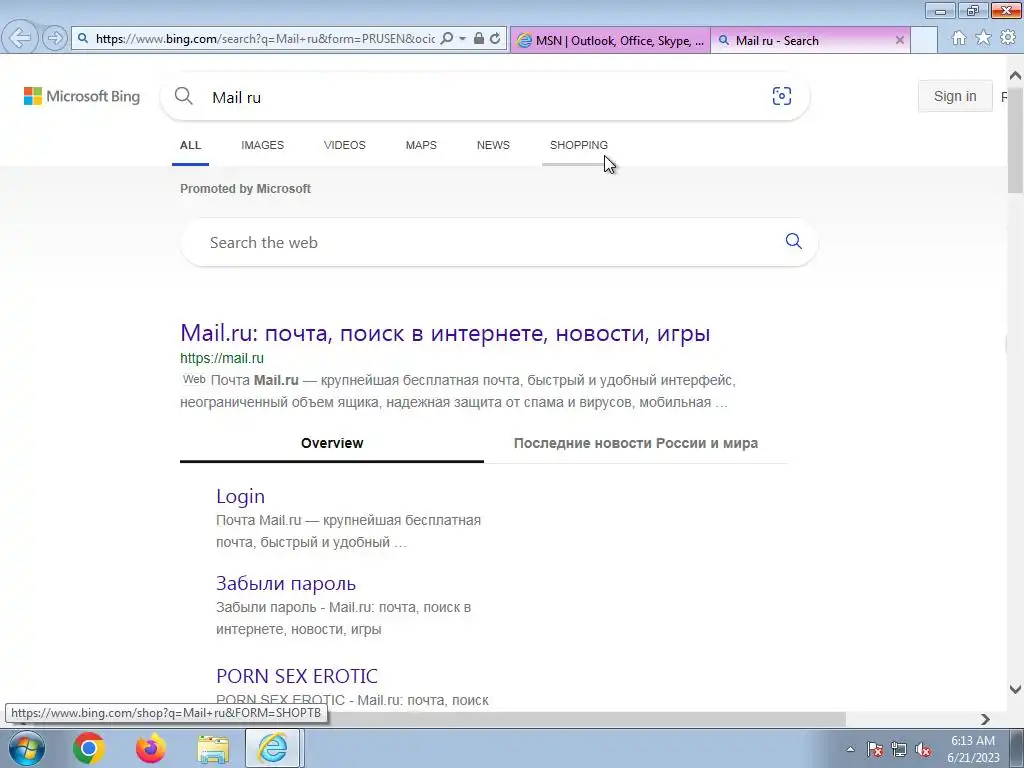Click the Sign in button

coord(955,96)
